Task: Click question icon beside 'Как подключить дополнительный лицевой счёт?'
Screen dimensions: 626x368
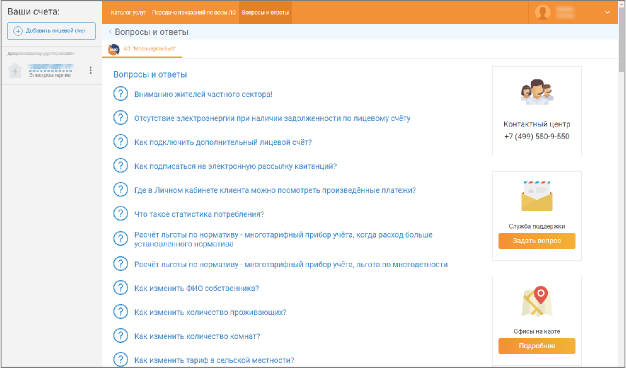Action: [x=121, y=142]
